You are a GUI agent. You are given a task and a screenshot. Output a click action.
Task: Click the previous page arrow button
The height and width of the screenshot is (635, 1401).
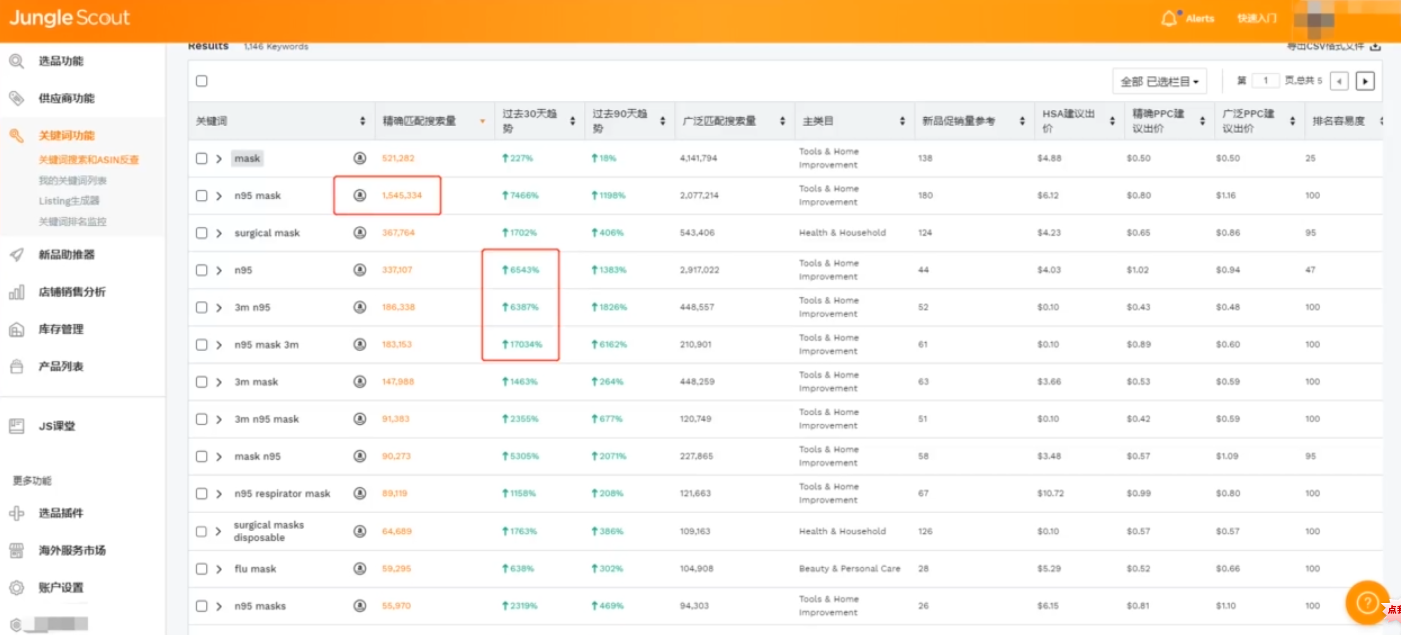tap(1339, 81)
